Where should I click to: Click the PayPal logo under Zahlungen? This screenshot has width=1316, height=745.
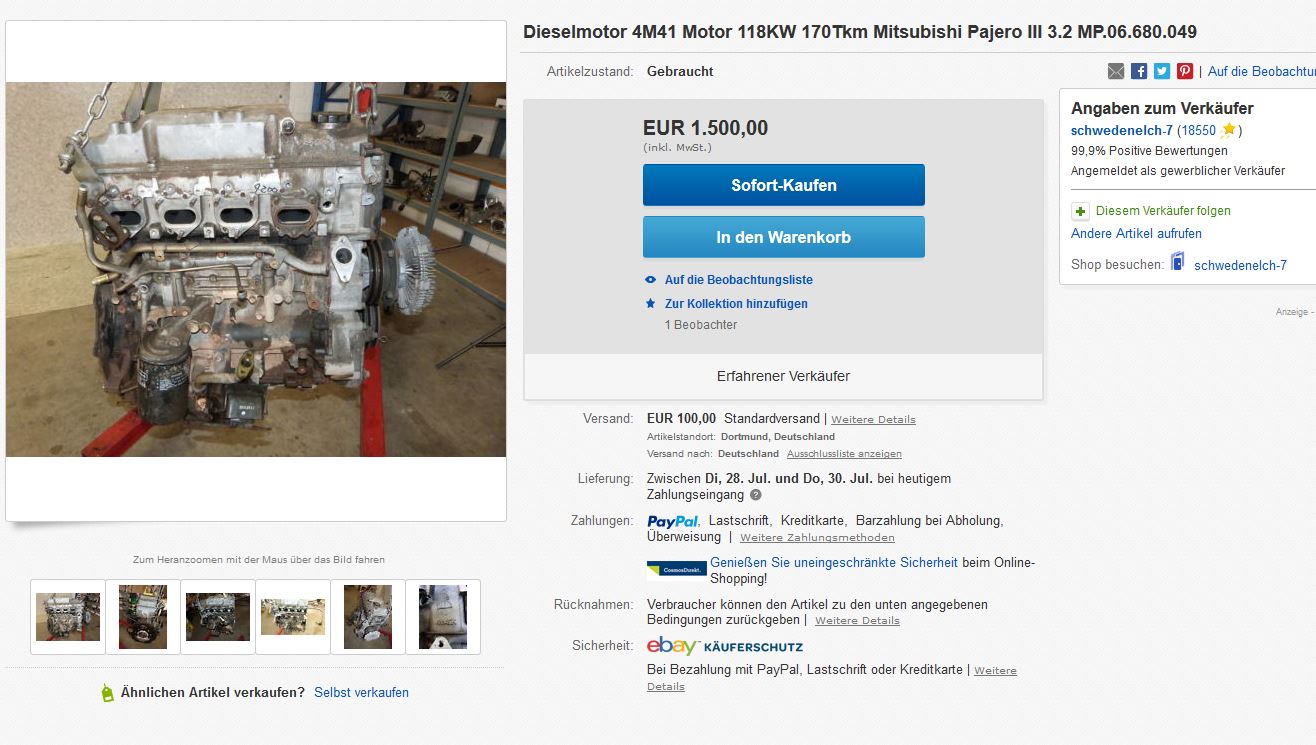pos(673,521)
